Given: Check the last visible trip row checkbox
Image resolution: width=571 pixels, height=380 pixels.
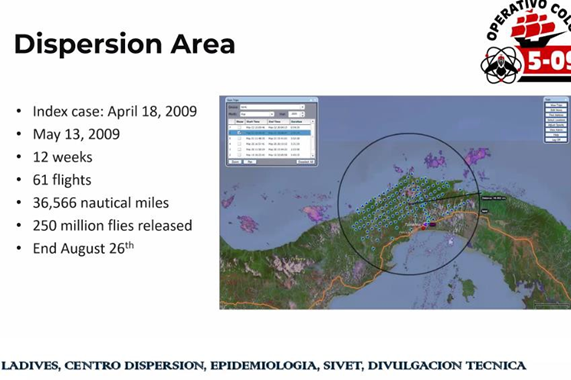Looking at the screenshot, I should [239, 155].
